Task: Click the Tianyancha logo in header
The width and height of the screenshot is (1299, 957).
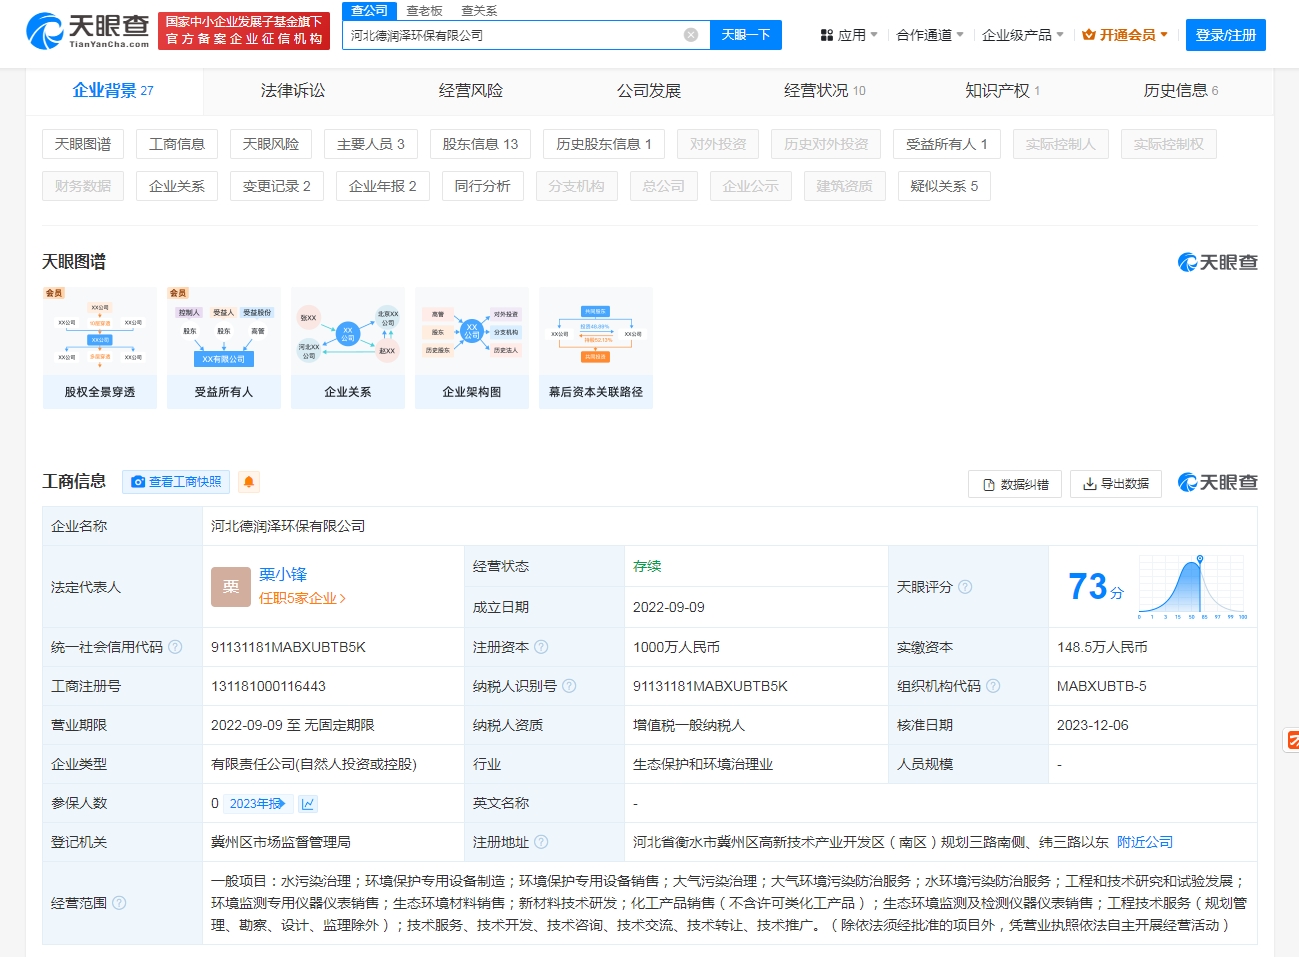Action: click(88, 31)
